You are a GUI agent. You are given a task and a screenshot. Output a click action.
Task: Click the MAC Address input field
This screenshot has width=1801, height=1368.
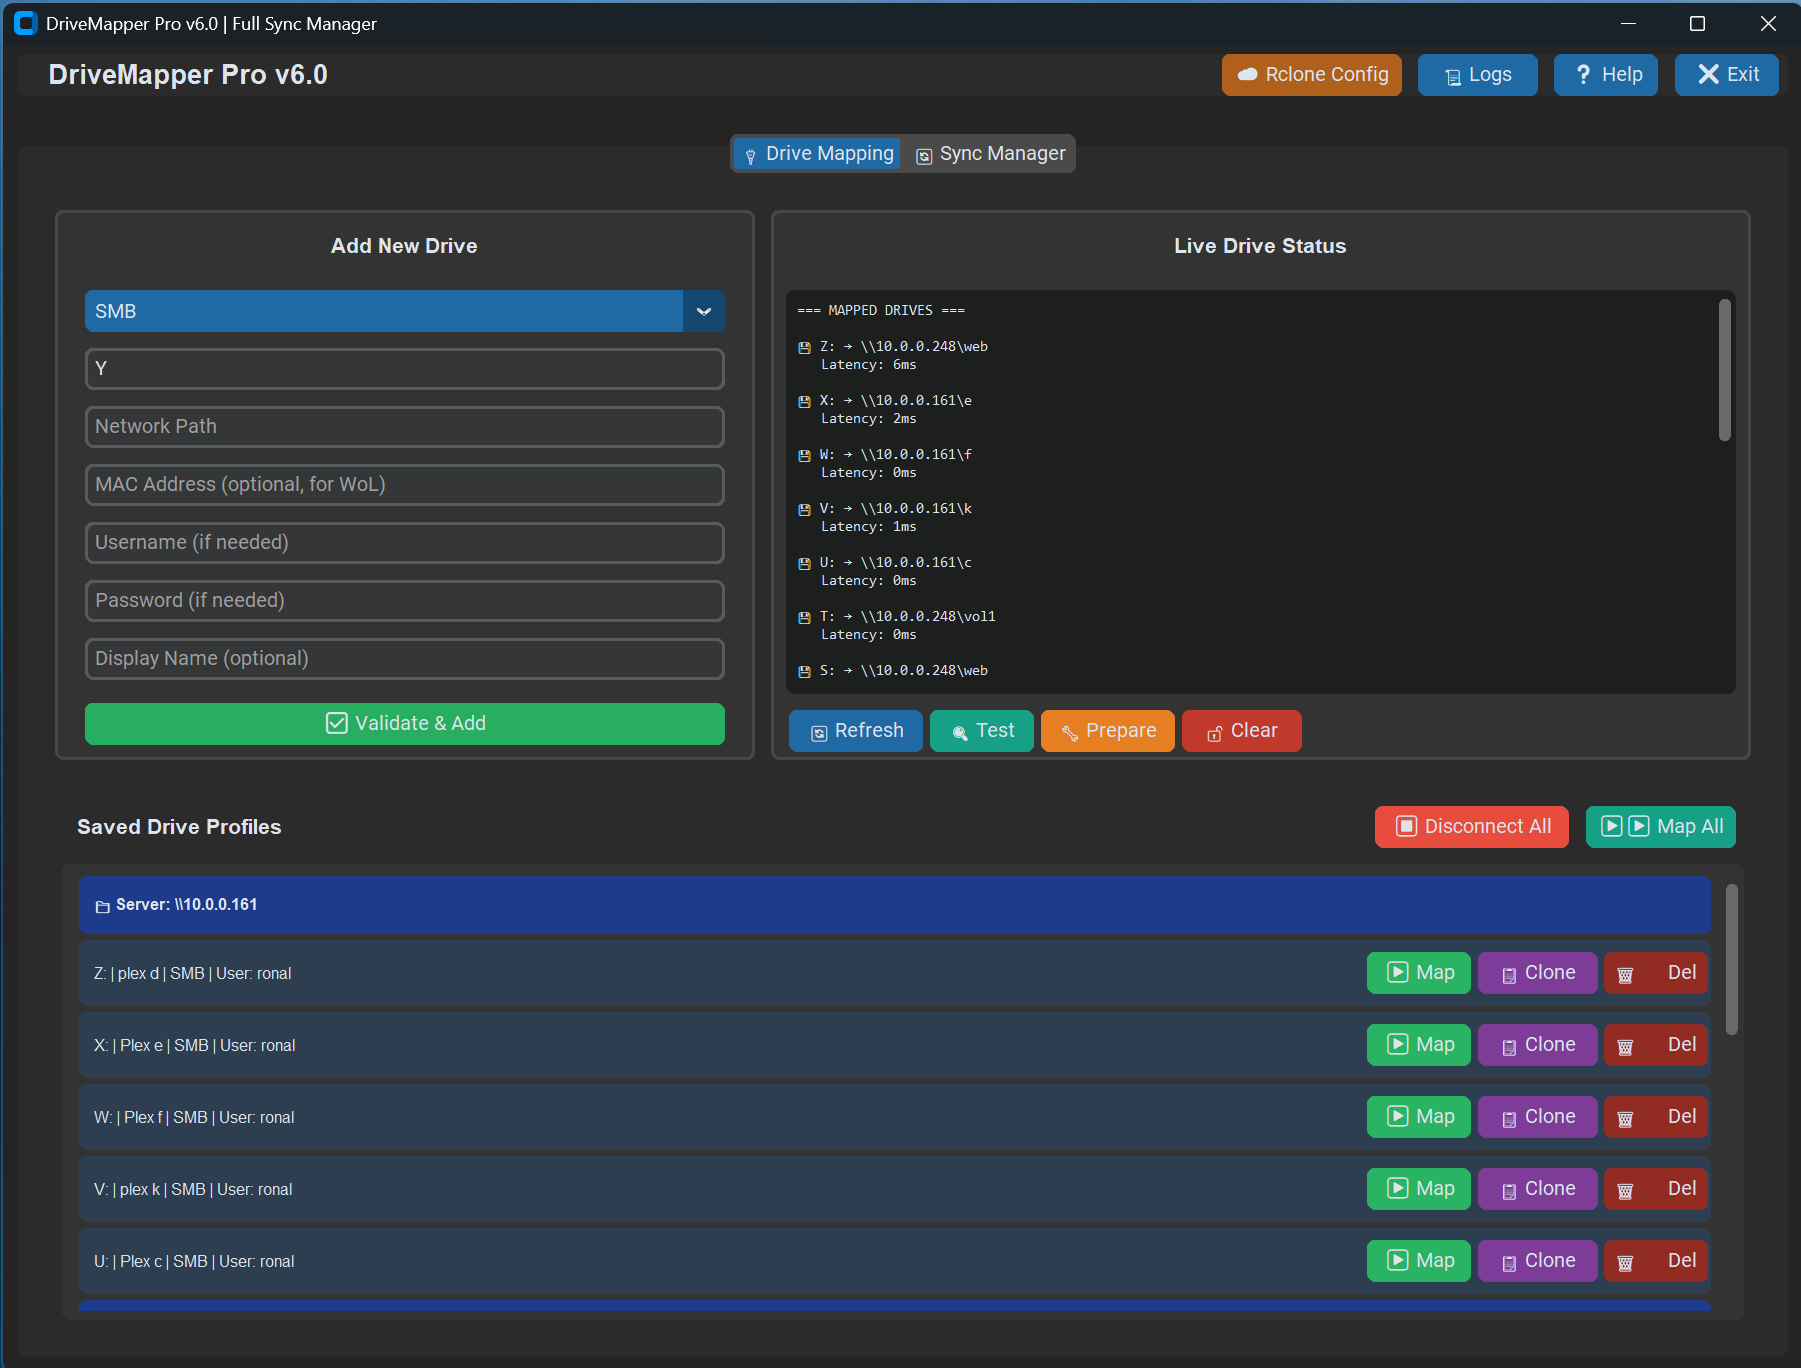404,485
